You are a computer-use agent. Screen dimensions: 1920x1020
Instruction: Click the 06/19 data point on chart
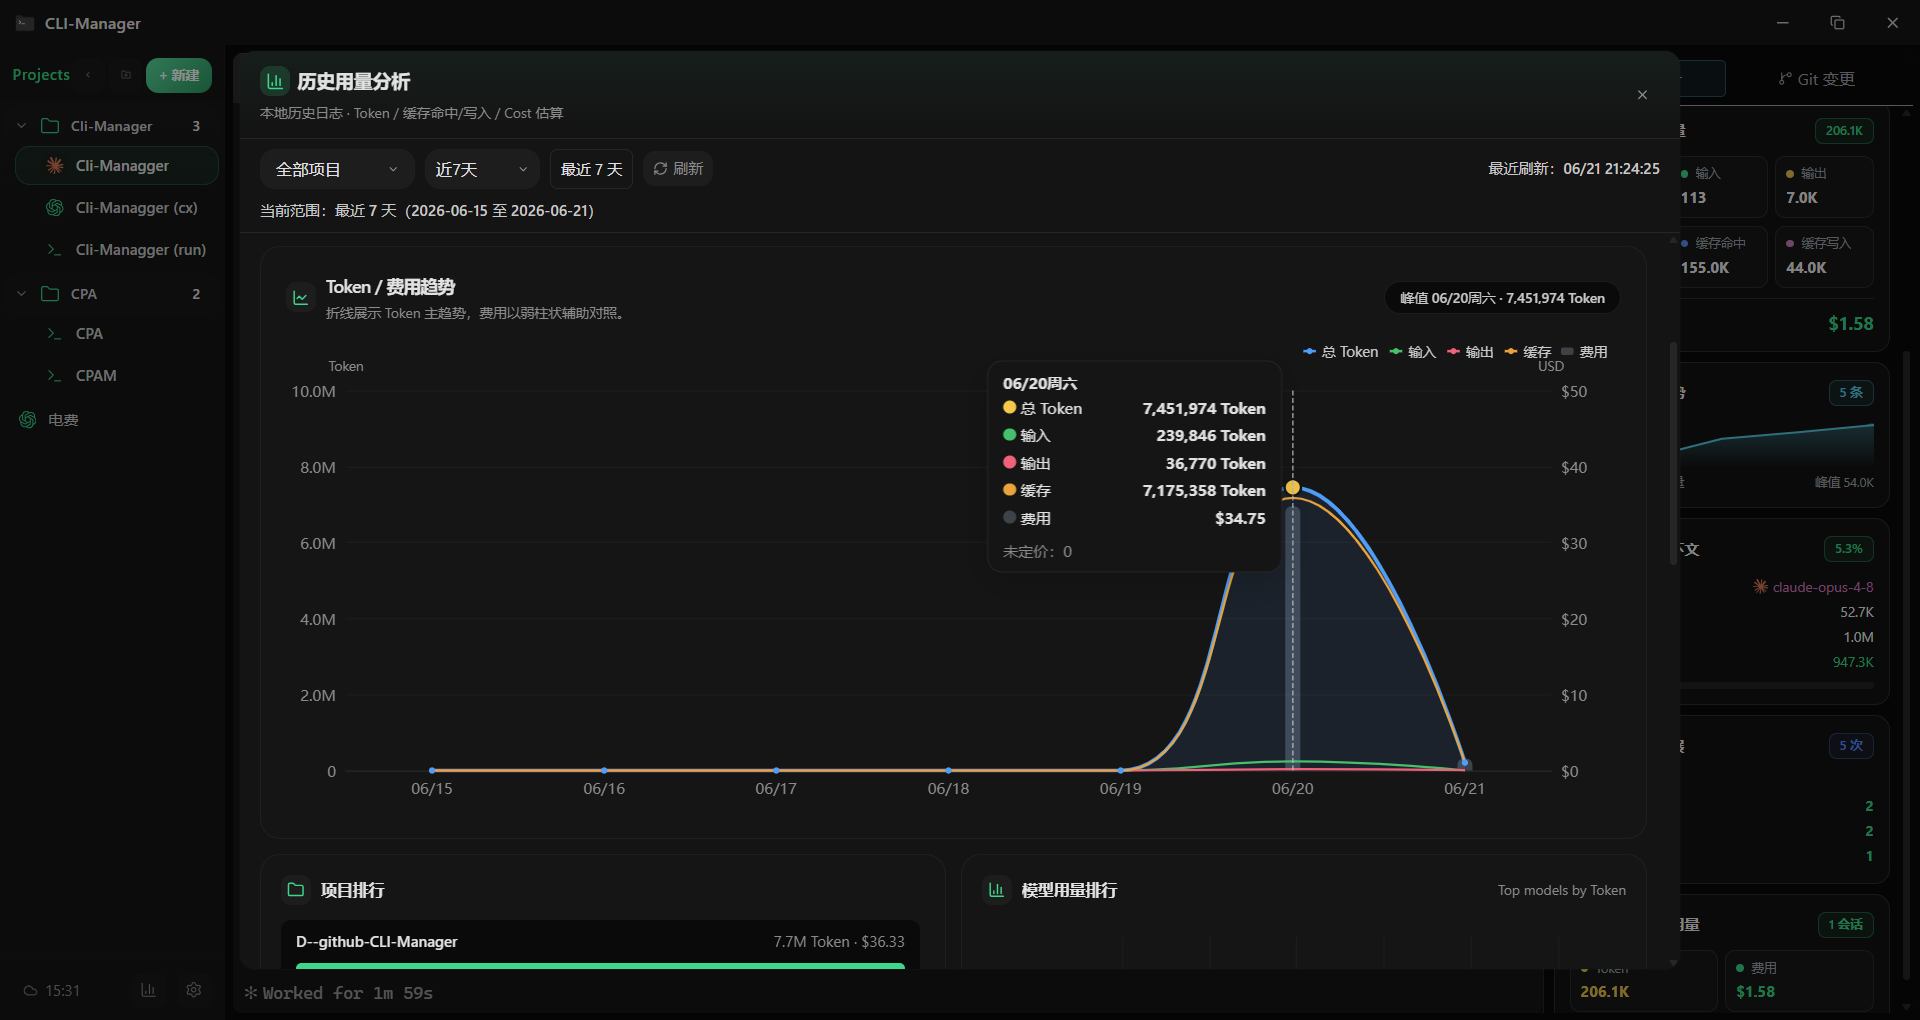pos(1121,770)
